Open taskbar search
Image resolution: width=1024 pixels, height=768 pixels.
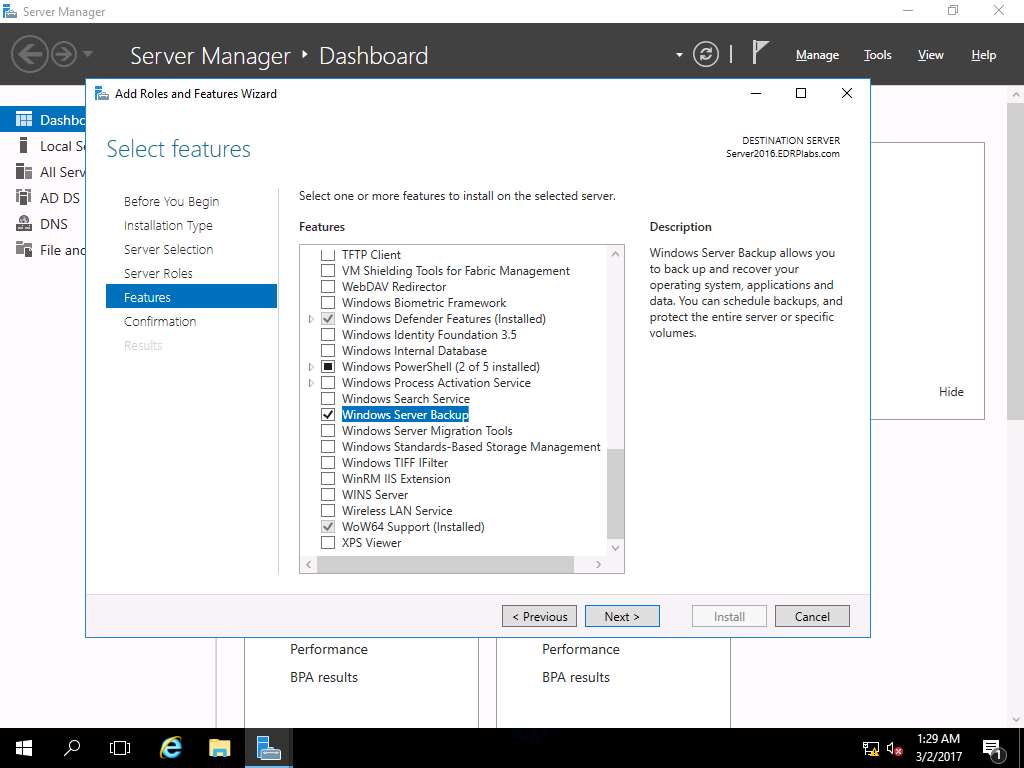click(x=72, y=748)
